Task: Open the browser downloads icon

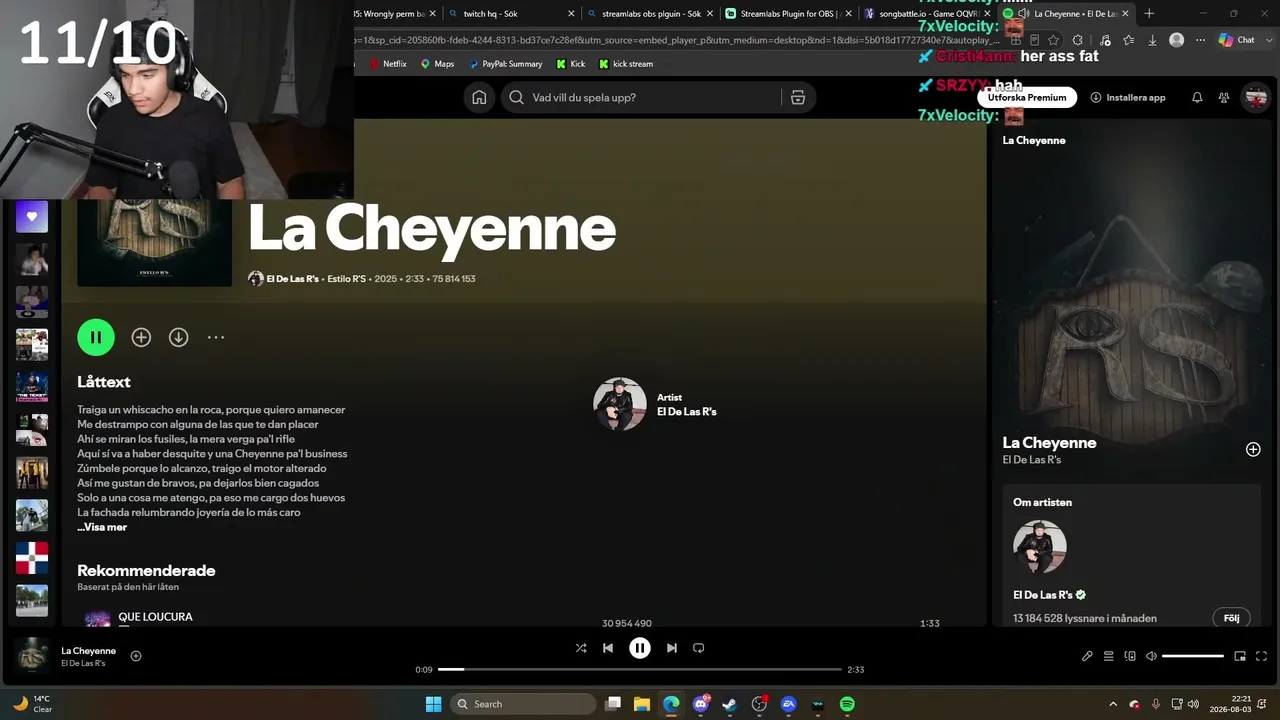Action: 1152,40
